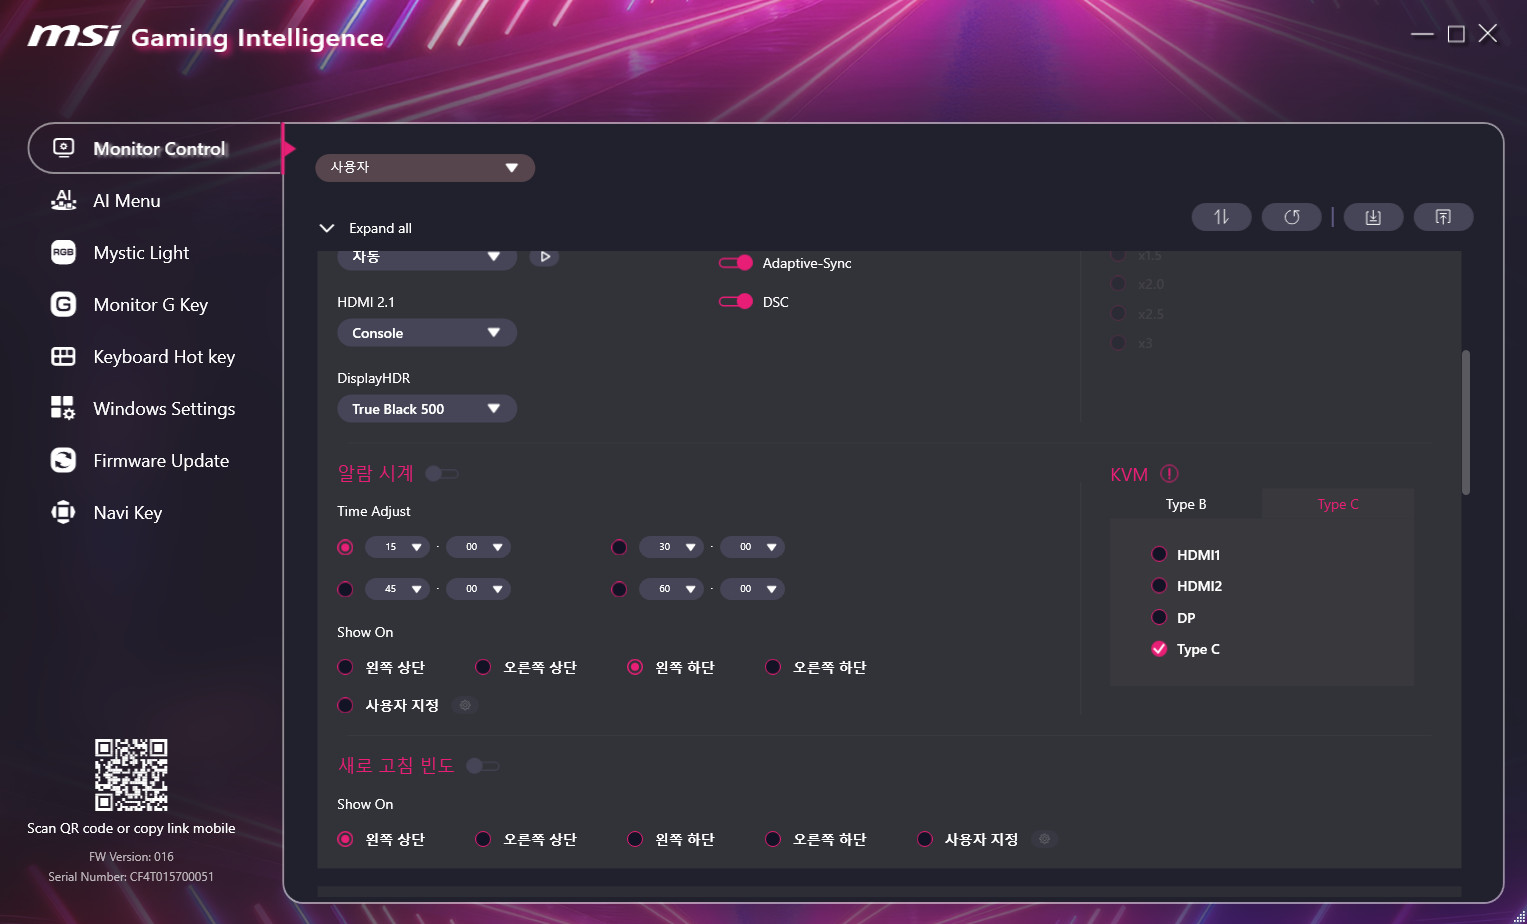Open Mystic Light RGB section
Viewport: 1527px width, 924px height.
pyautogui.click(x=141, y=253)
